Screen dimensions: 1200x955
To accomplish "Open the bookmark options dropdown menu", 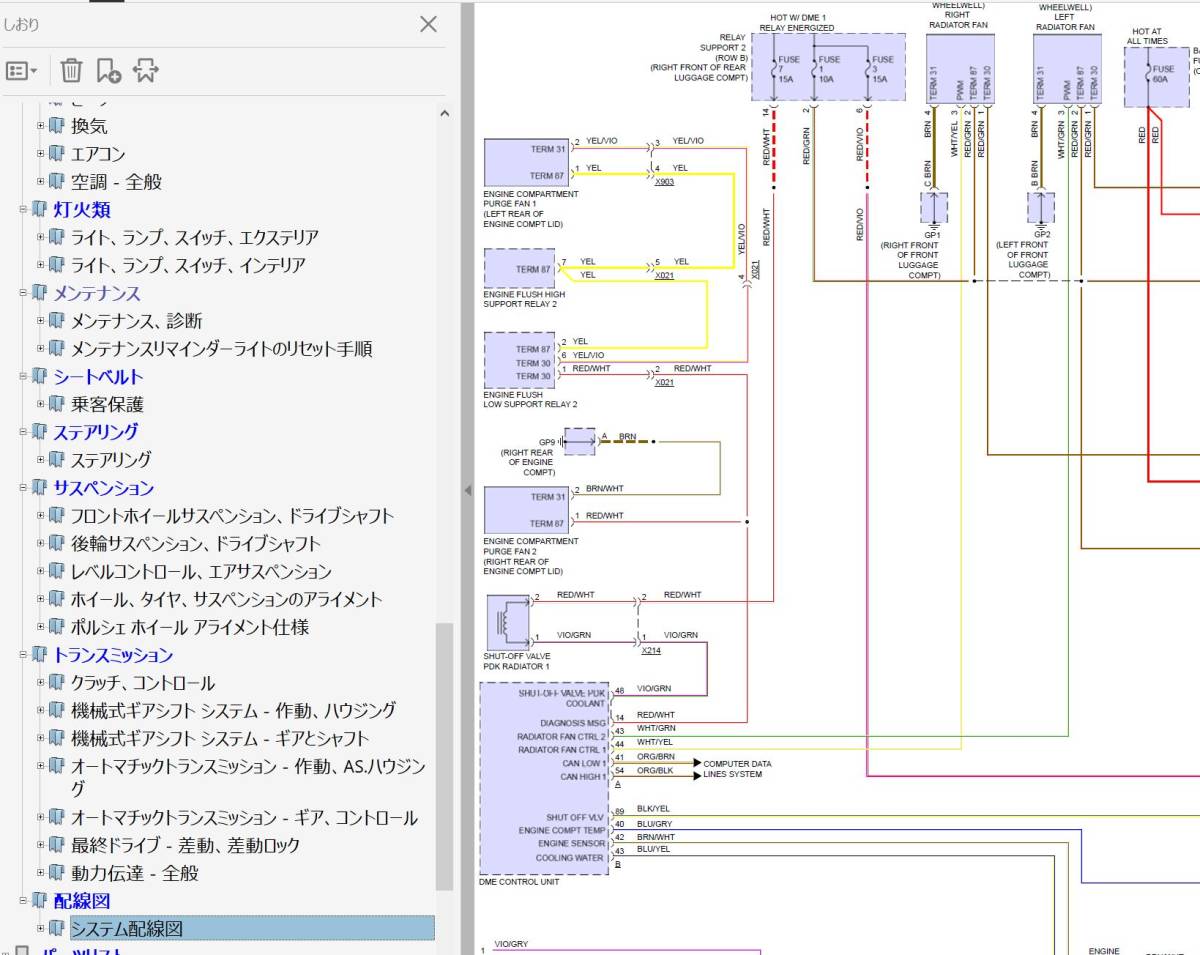I will click(22, 70).
